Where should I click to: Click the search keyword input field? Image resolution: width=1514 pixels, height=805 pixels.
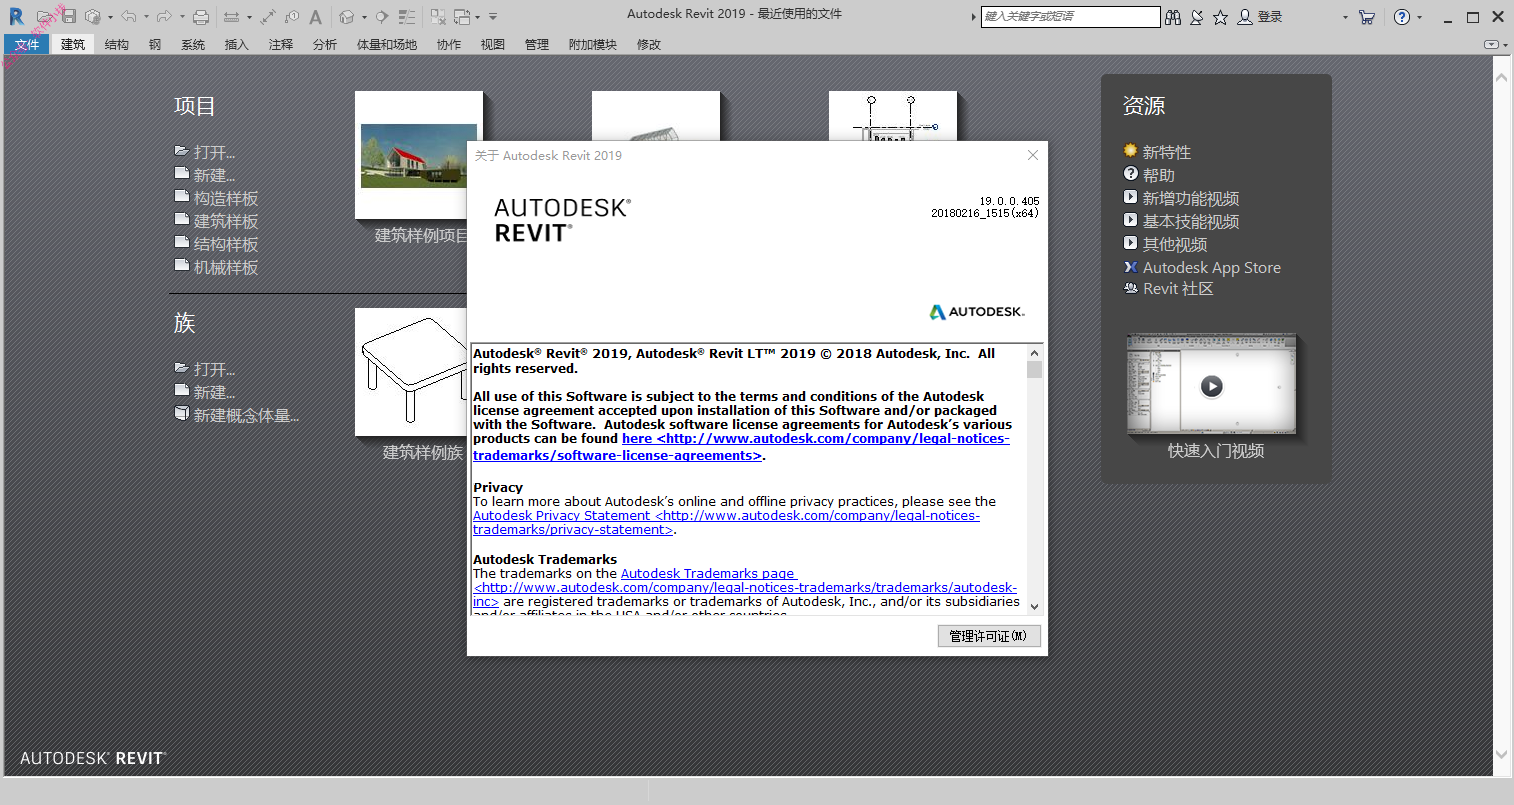pyautogui.click(x=1070, y=17)
